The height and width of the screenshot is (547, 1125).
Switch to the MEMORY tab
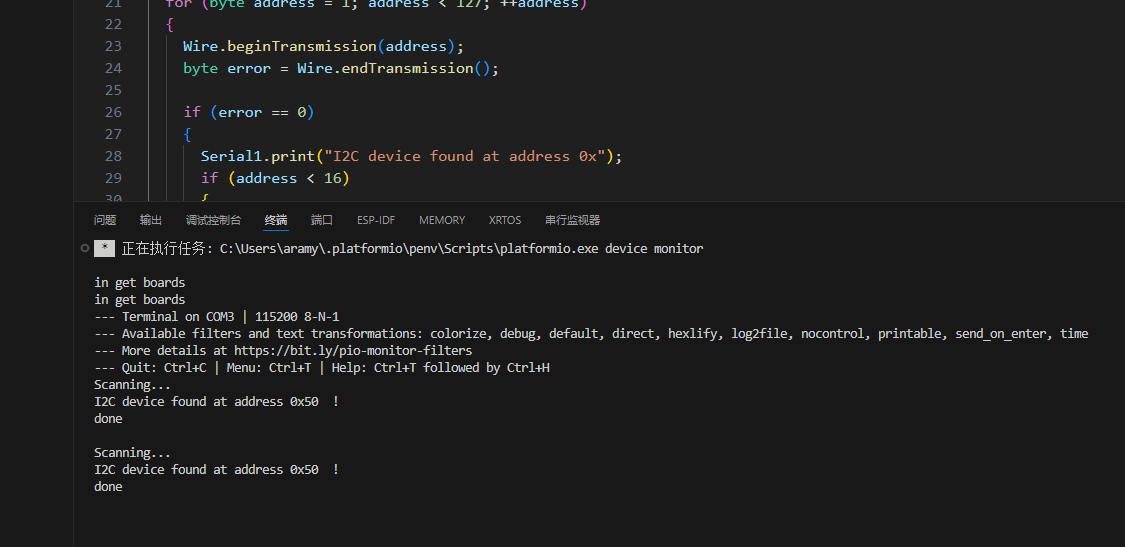coord(442,220)
